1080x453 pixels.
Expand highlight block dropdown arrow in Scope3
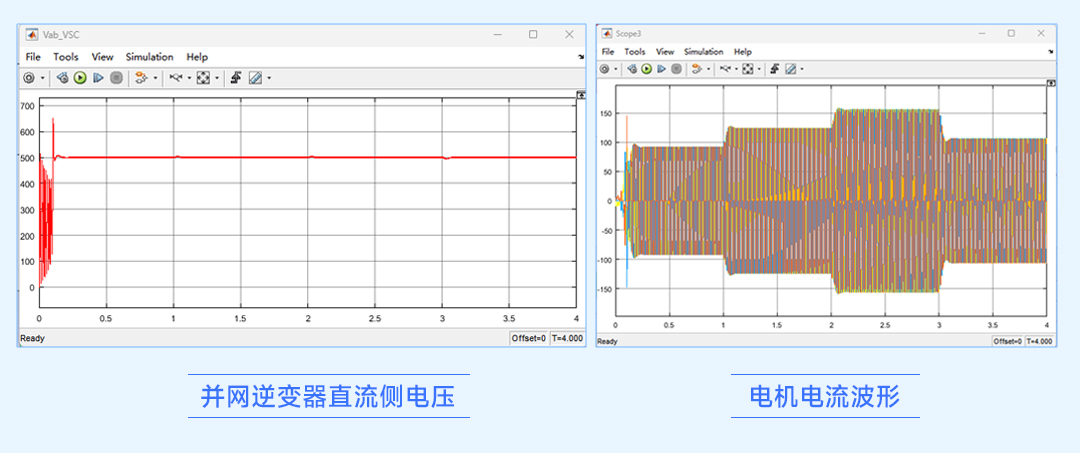point(708,70)
